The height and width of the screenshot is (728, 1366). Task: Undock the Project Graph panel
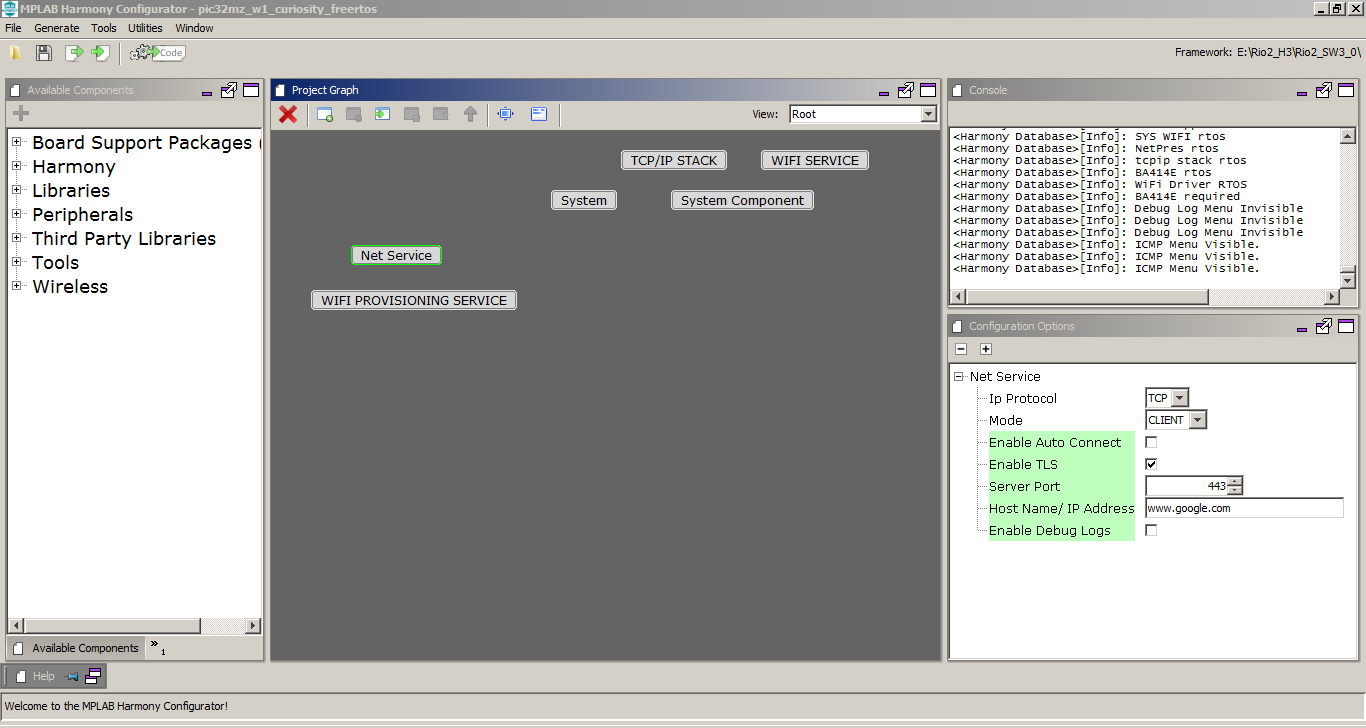(x=906, y=90)
